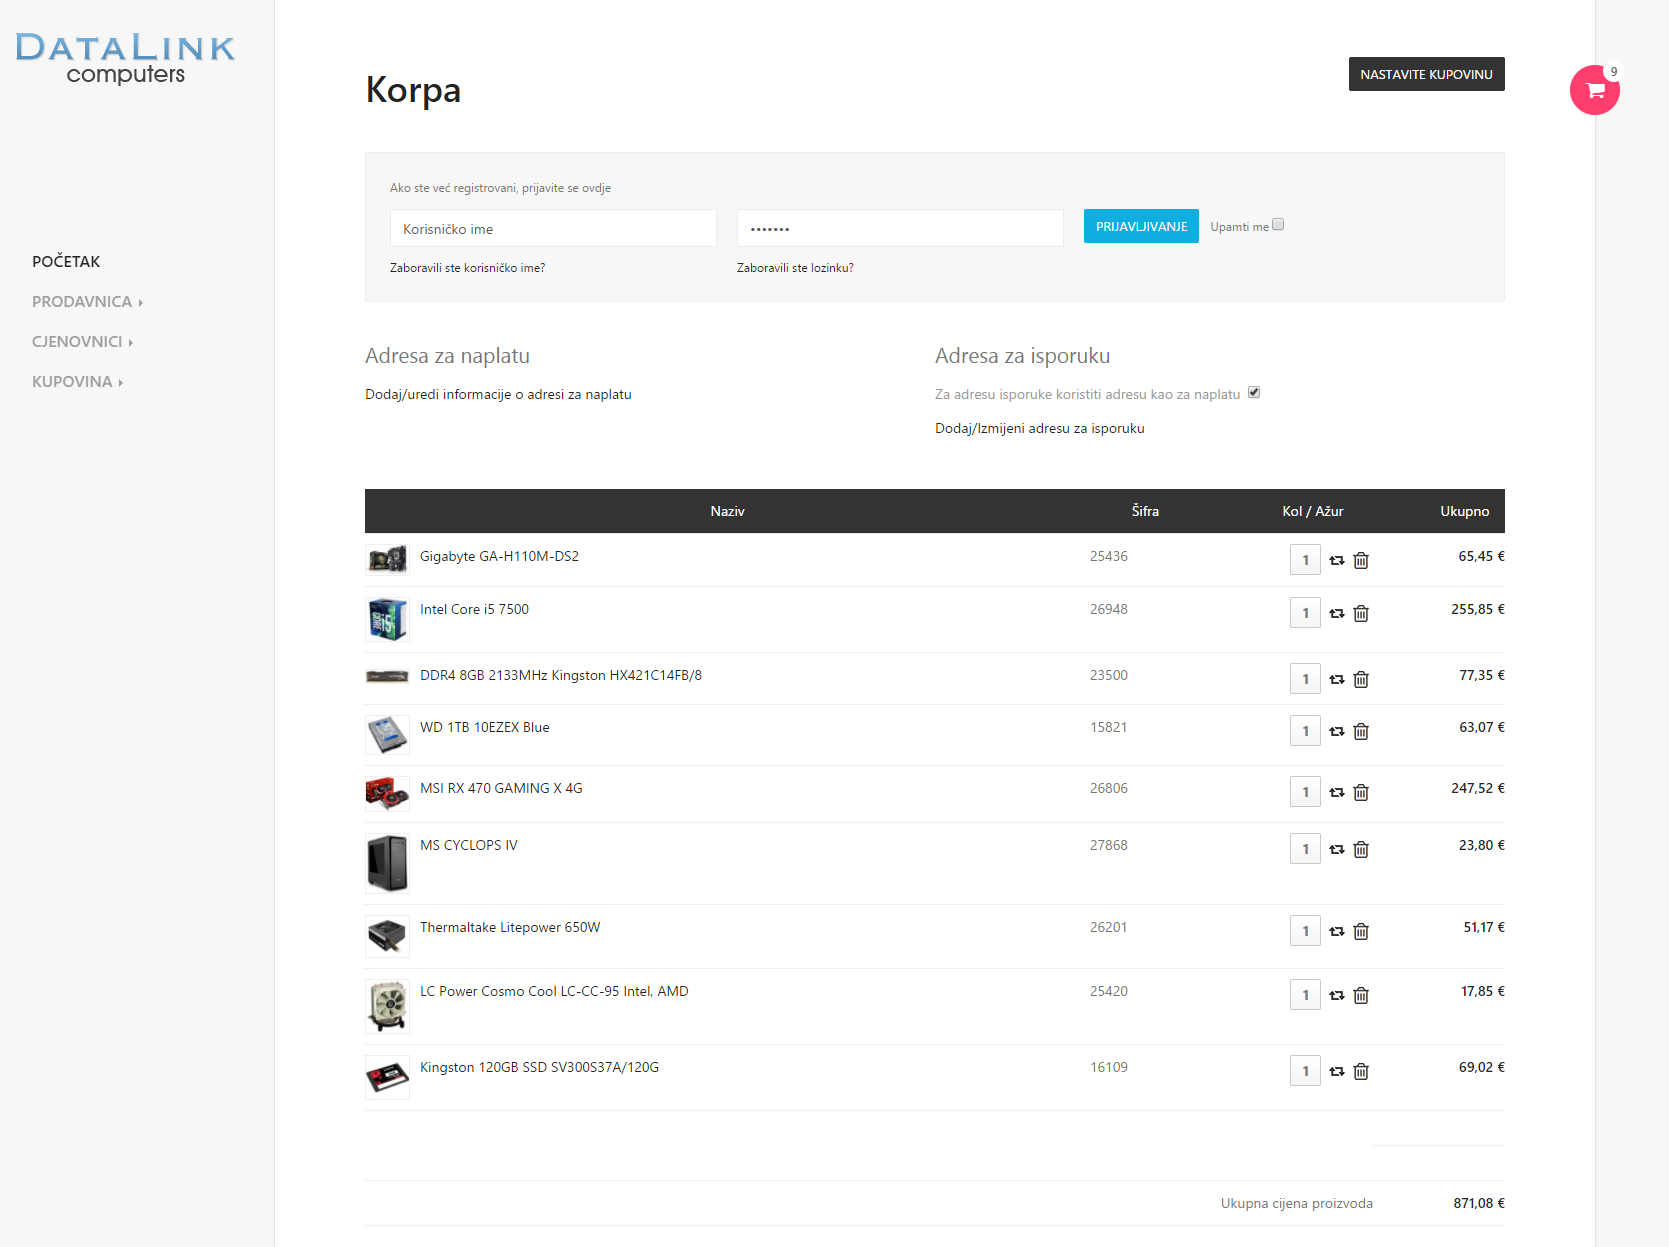Delete WD 1TB 10EZEX Blue from cart
The width and height of the screenshot is (1669, 1247).
point(1361,732)
